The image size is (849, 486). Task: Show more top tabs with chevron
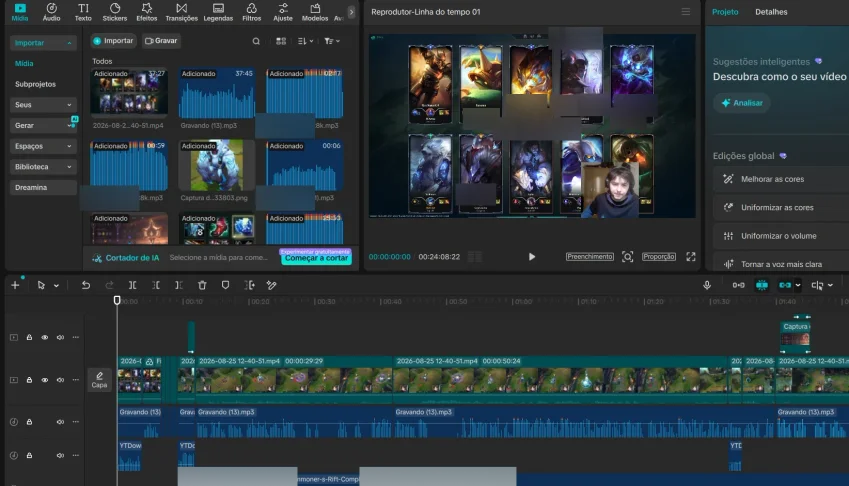click(351, 12)
